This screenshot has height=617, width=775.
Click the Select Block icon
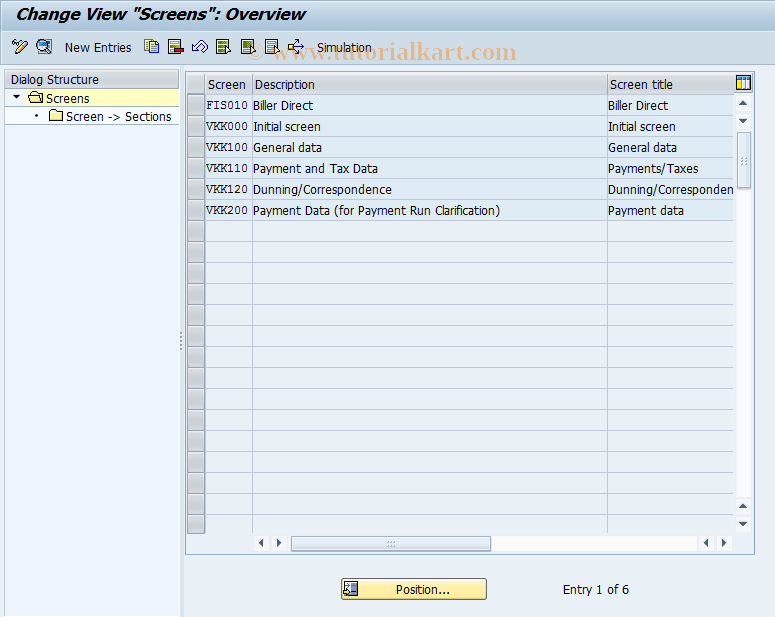pos(248,47)
